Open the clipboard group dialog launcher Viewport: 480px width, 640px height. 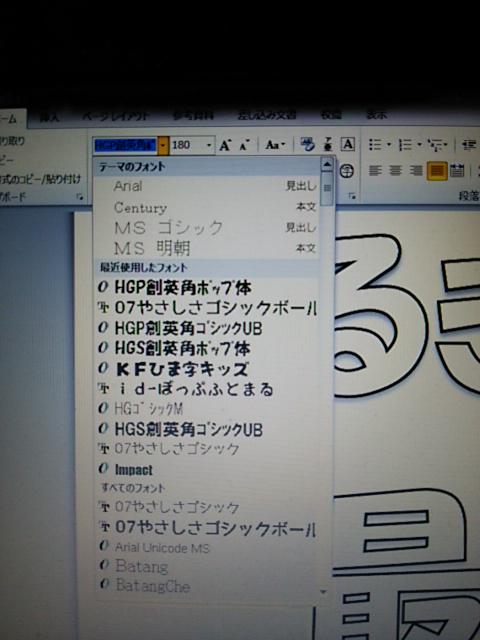pos(80,197)
